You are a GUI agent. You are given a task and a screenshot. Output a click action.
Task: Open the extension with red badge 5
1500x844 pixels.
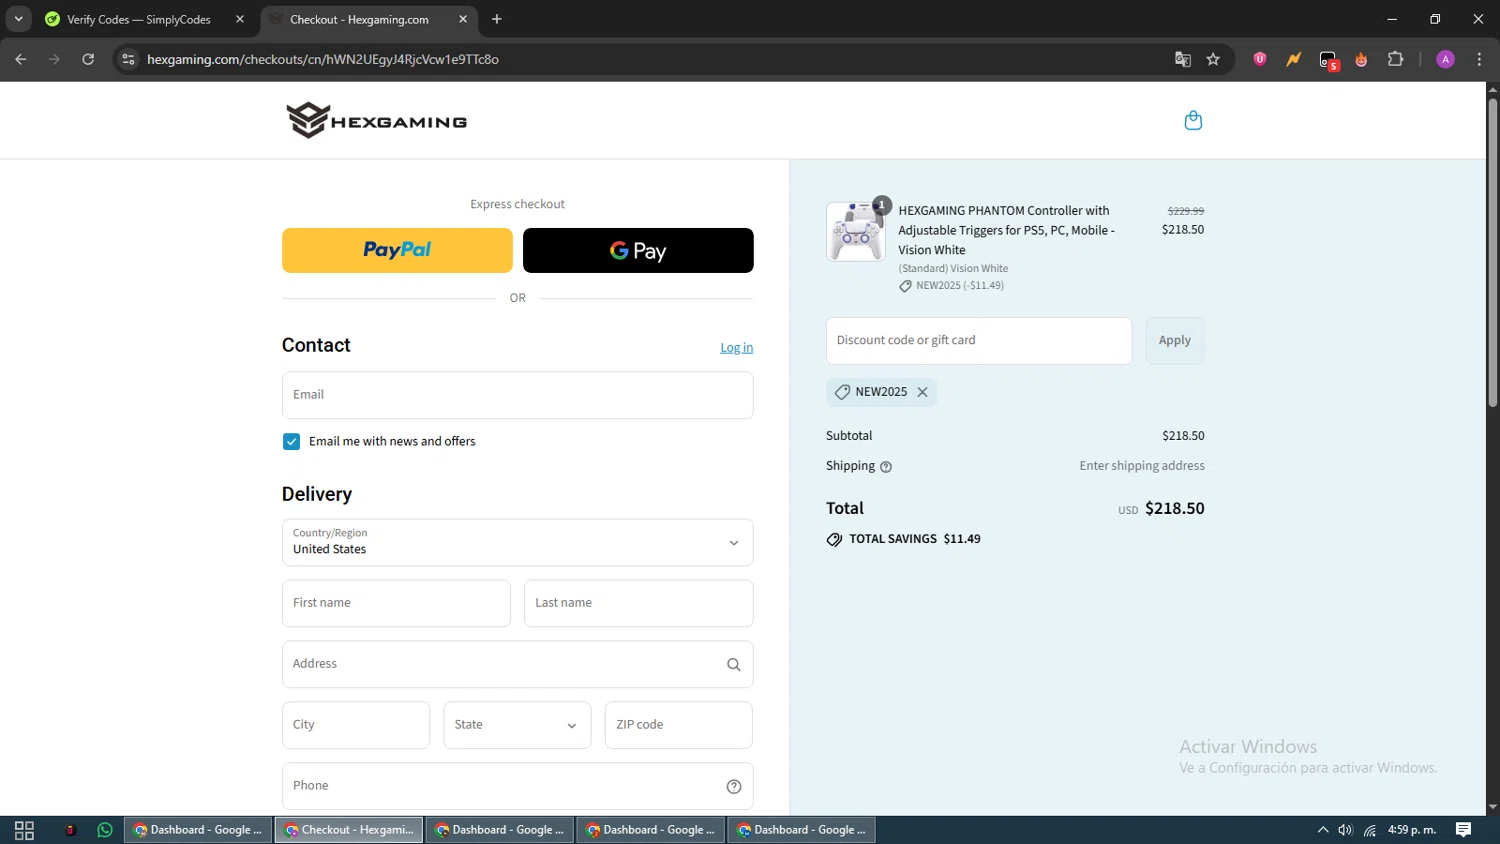pos(1328,60)
